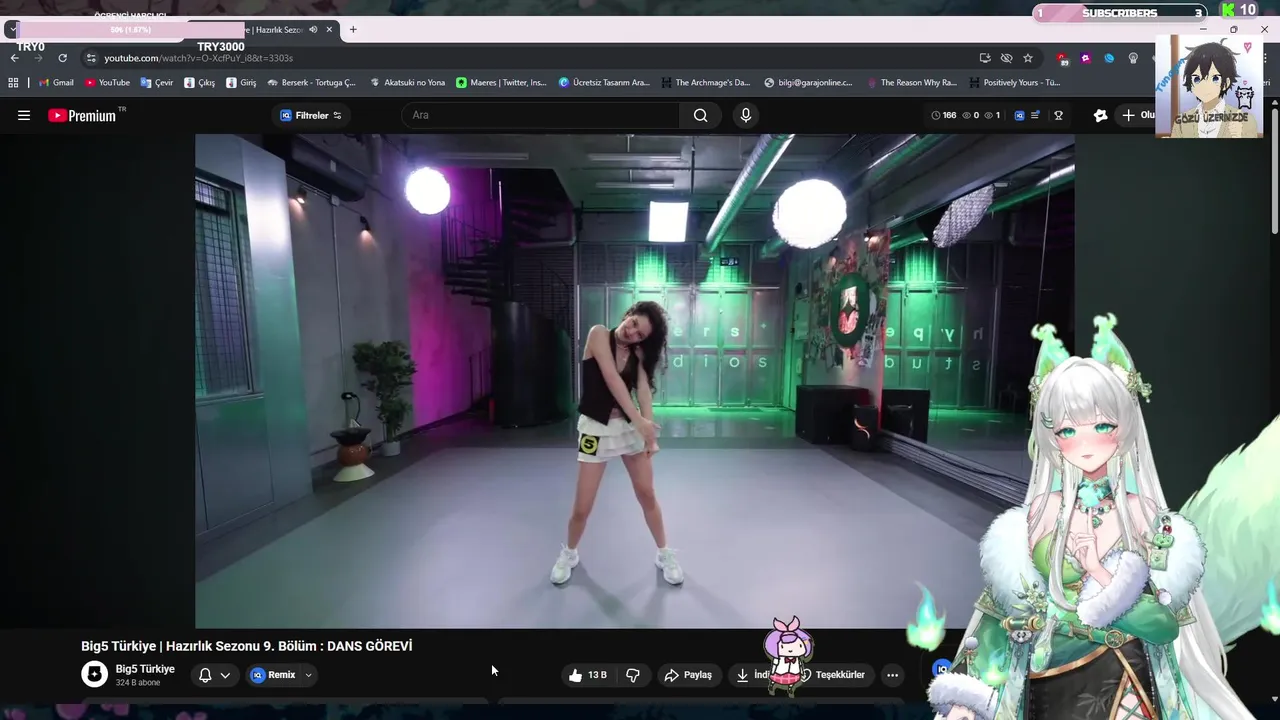The image size is (1280, 720).
Task: Start voice search with microphone icon
Action: tap(745, 115)
